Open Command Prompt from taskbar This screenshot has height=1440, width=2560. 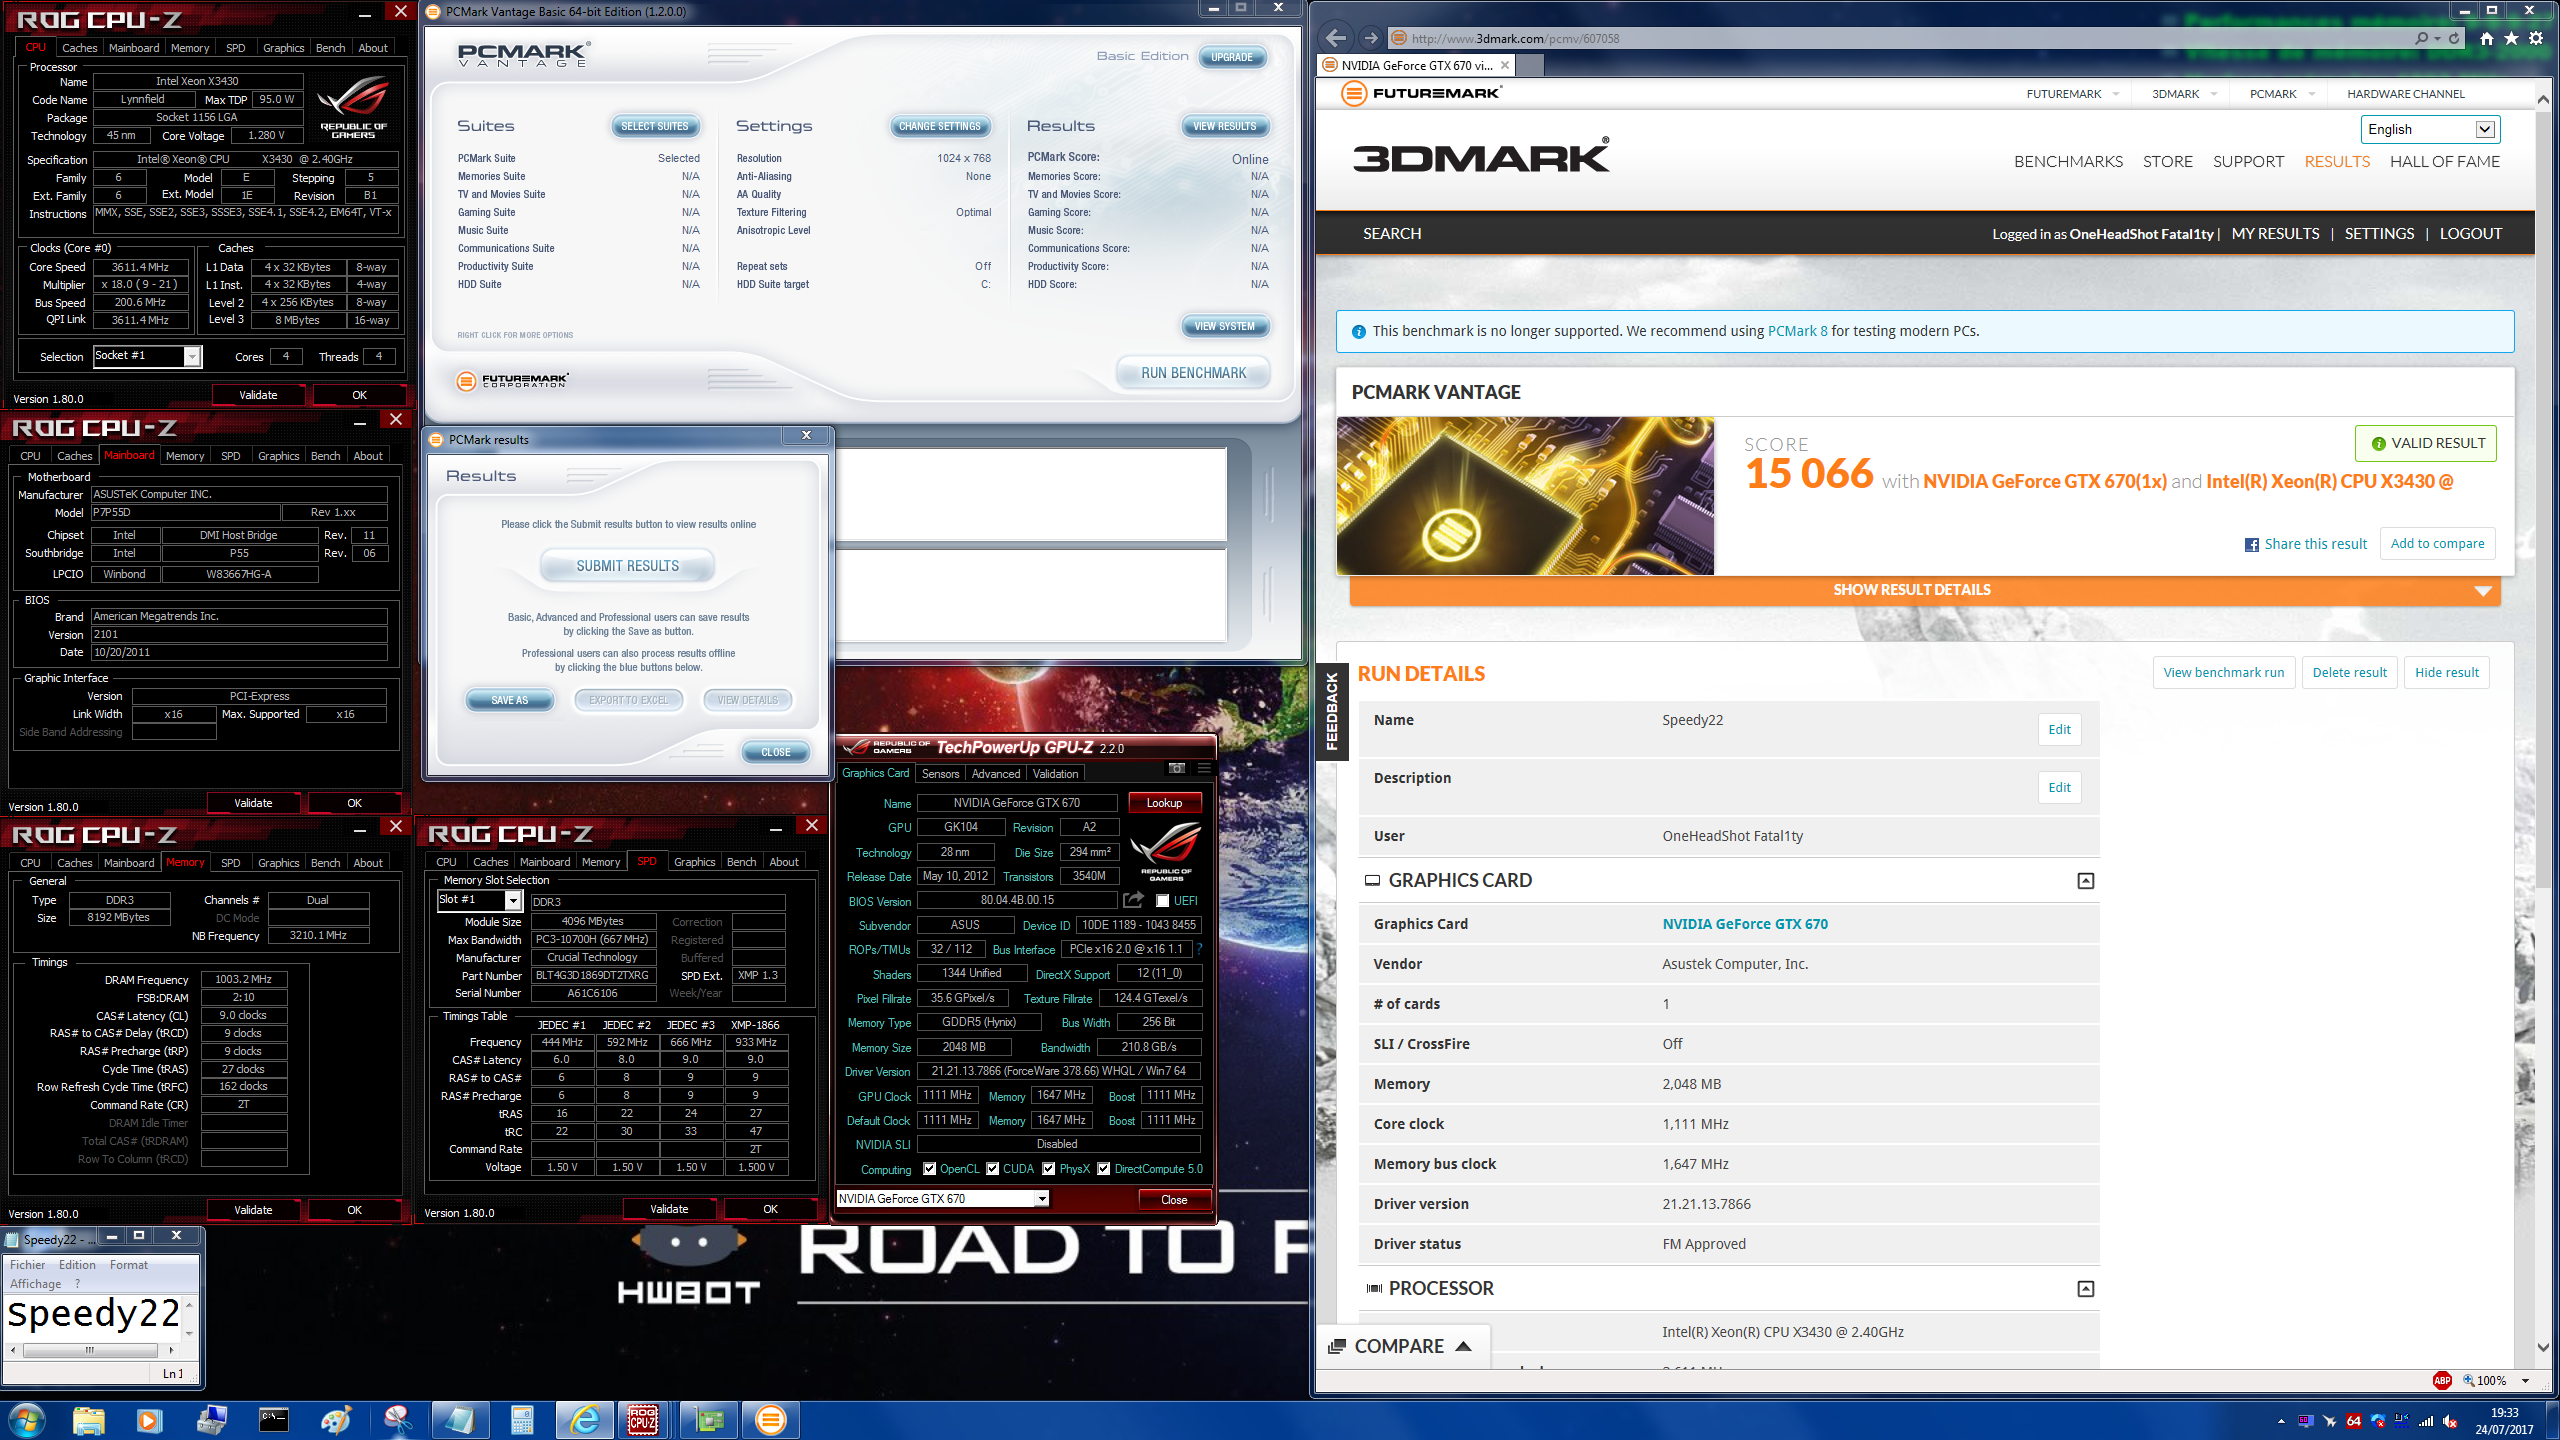pyautogui.click(x=273, y=1420)
